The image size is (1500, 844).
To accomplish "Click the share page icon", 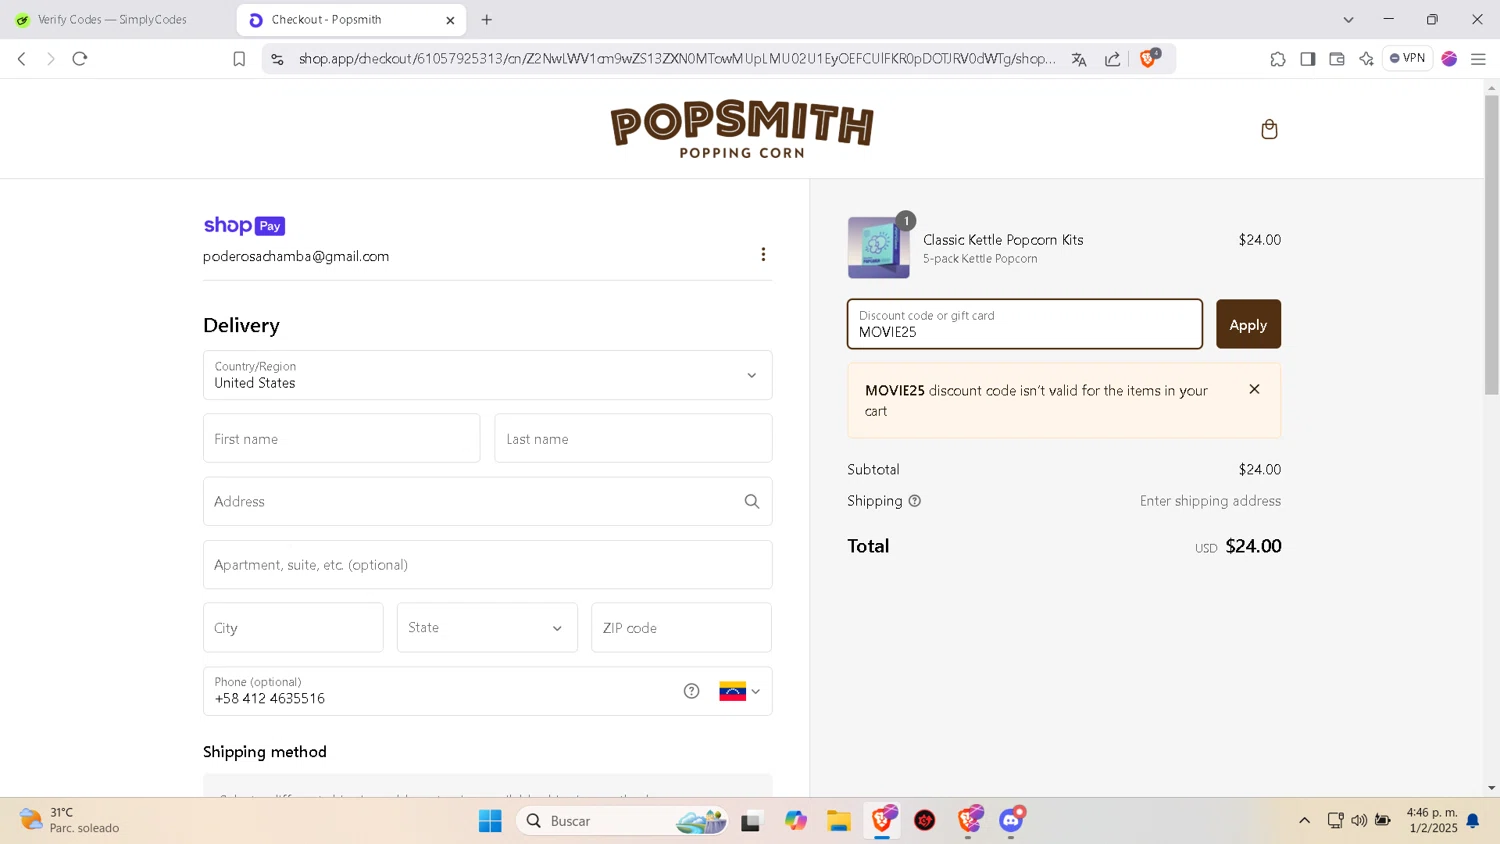I will pyautogui.click(x=1112, y=59).
